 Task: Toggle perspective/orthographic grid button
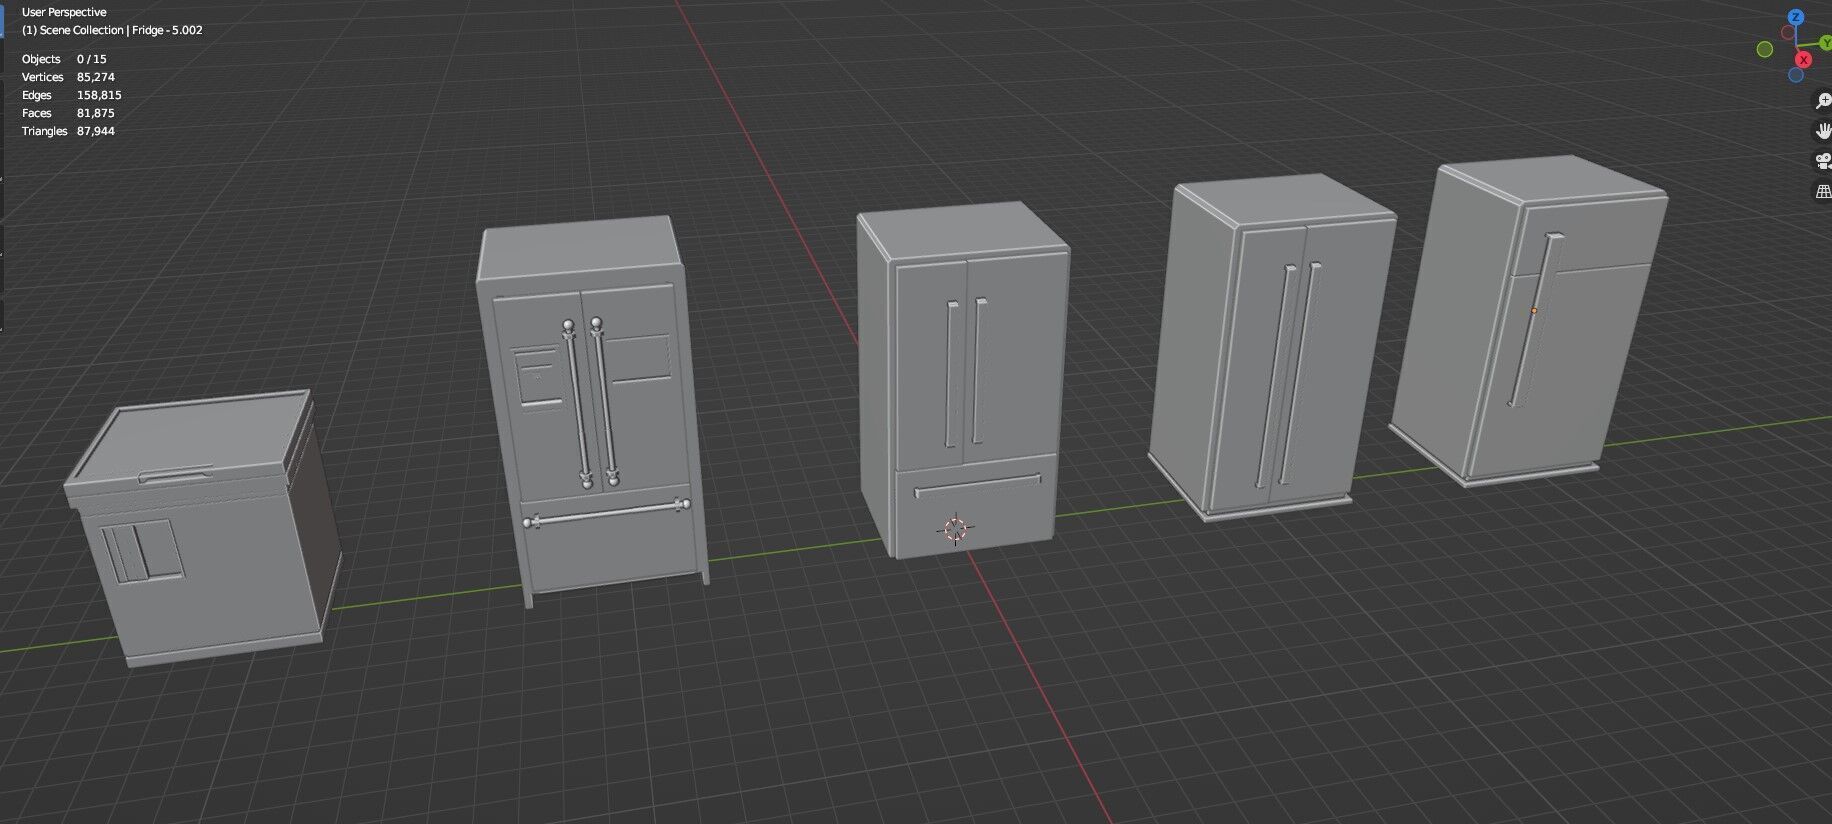coord(1823,191)
